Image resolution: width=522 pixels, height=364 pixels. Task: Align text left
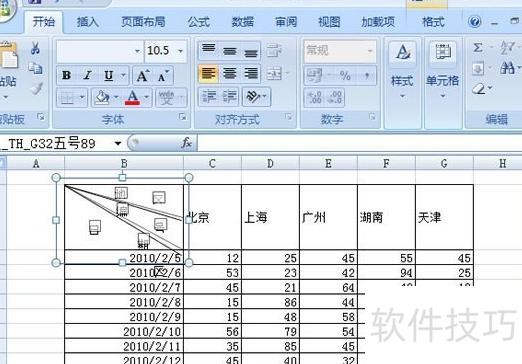(209, 73)
